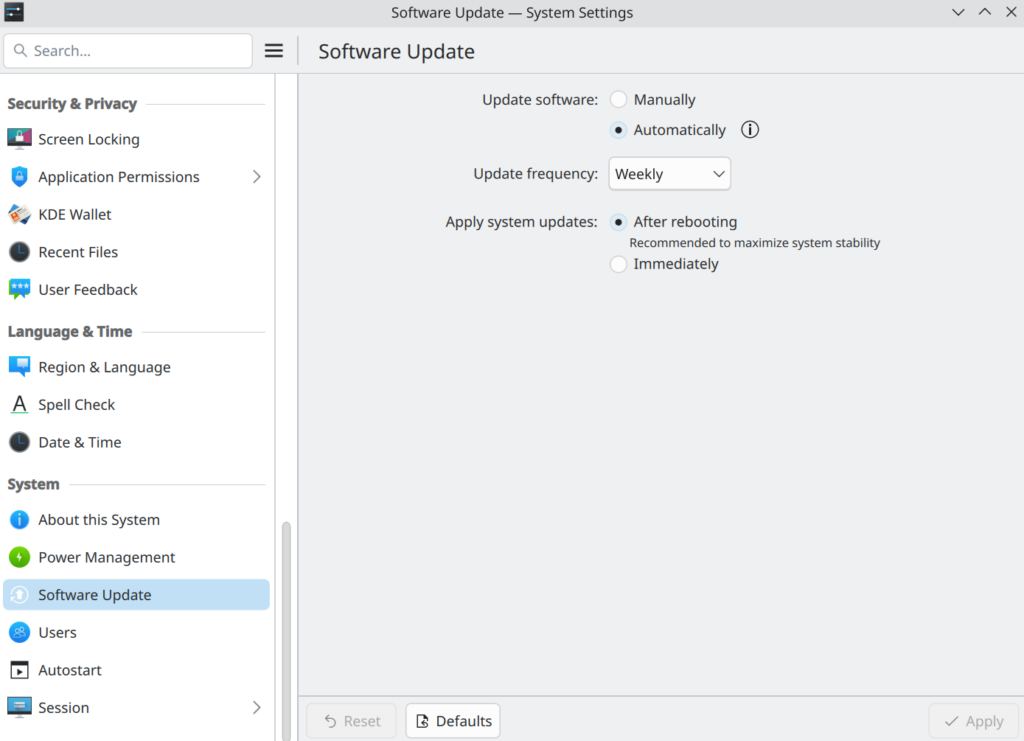Open the hamburger menu button
Viewport: 1024px width, 741px height.
click(x=274, y=51)
